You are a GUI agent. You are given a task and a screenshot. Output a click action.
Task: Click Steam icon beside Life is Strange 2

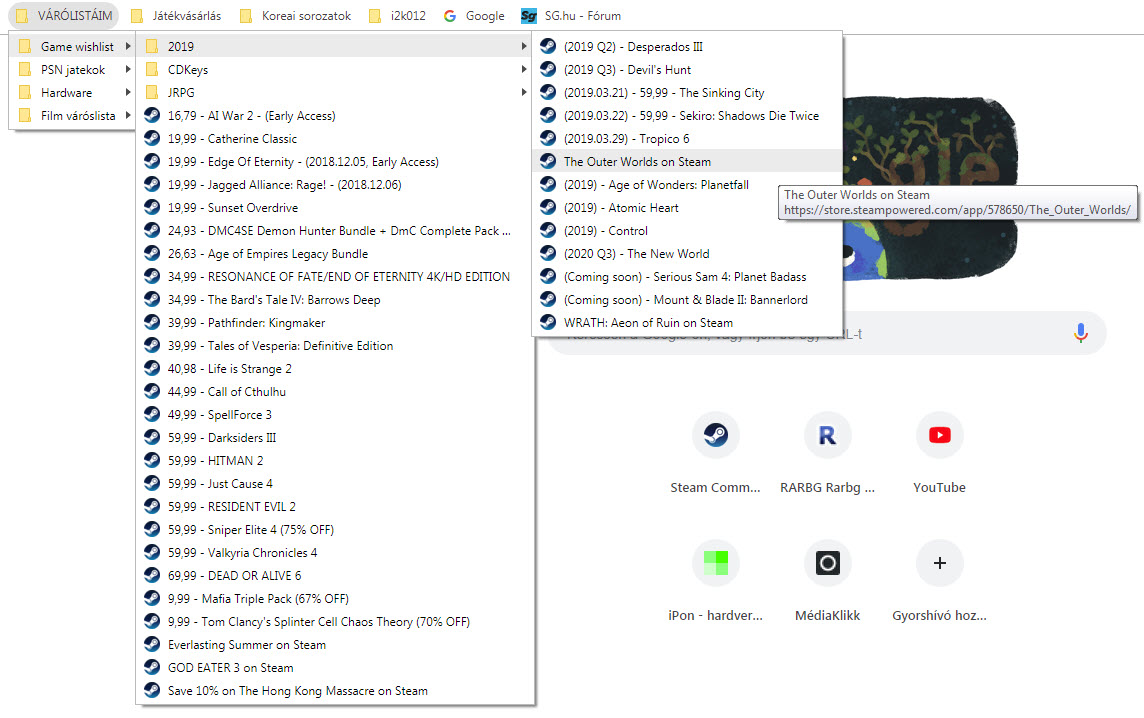pos(152,368)
